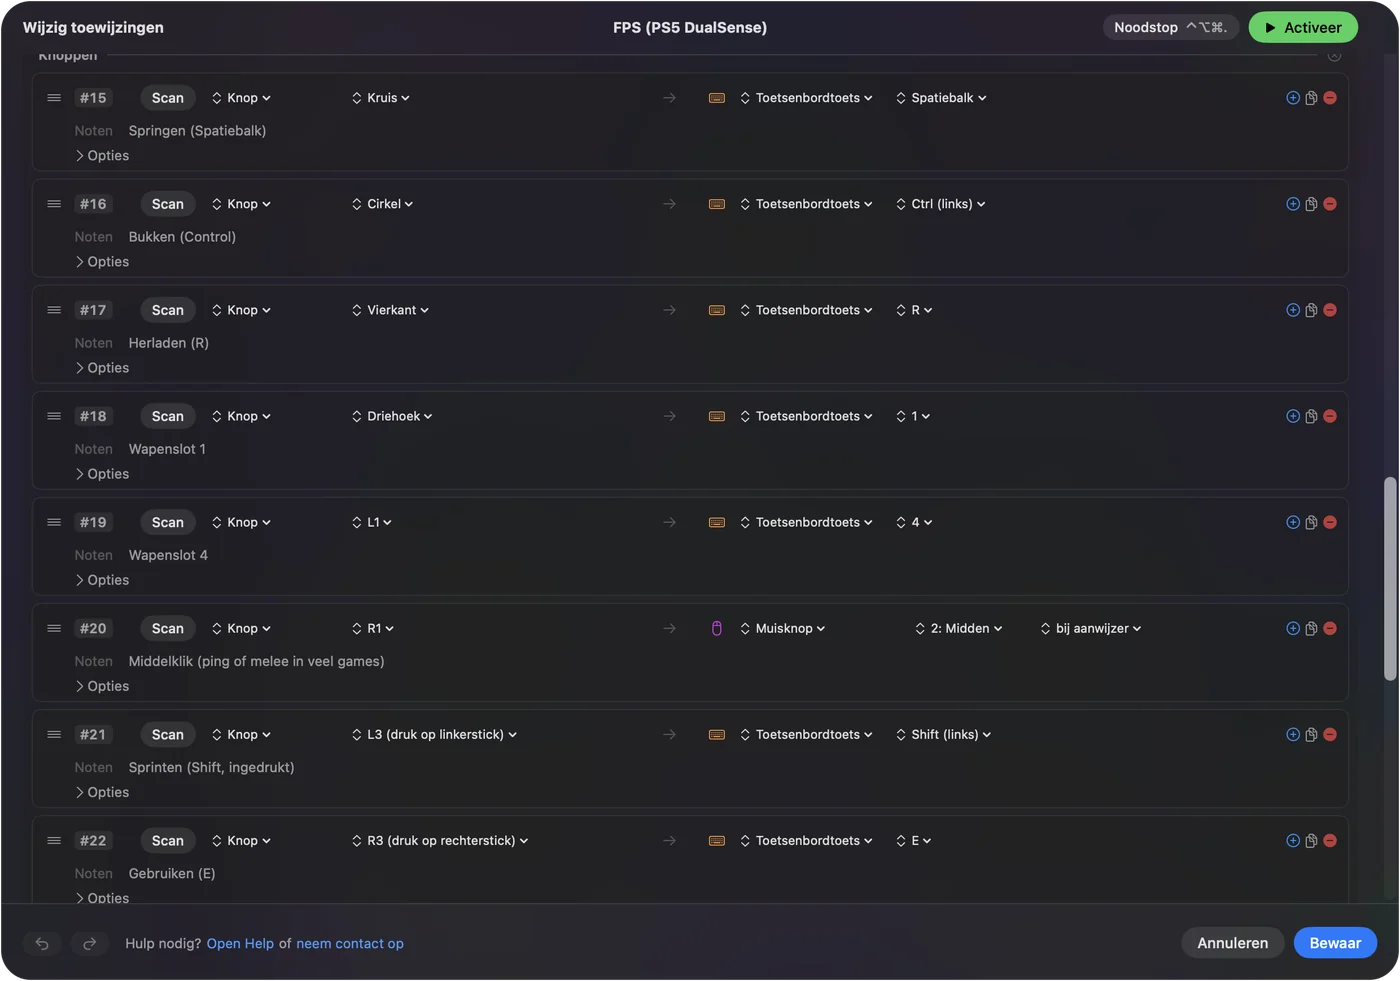Click the undo arrow icon
Viewport: 1400px width, 981px height.
point(42,943)
